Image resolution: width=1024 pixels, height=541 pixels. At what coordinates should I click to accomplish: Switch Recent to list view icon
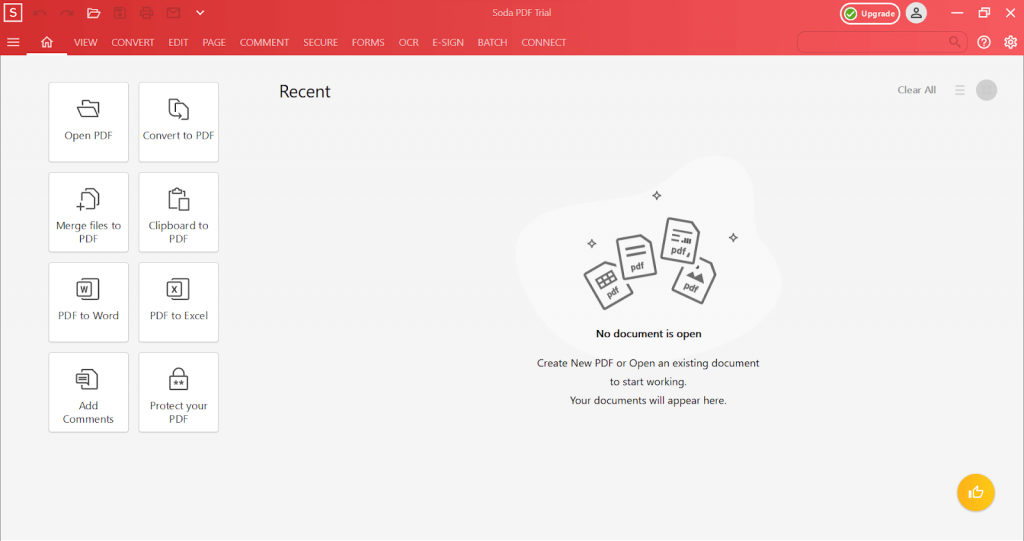point(959,90)
